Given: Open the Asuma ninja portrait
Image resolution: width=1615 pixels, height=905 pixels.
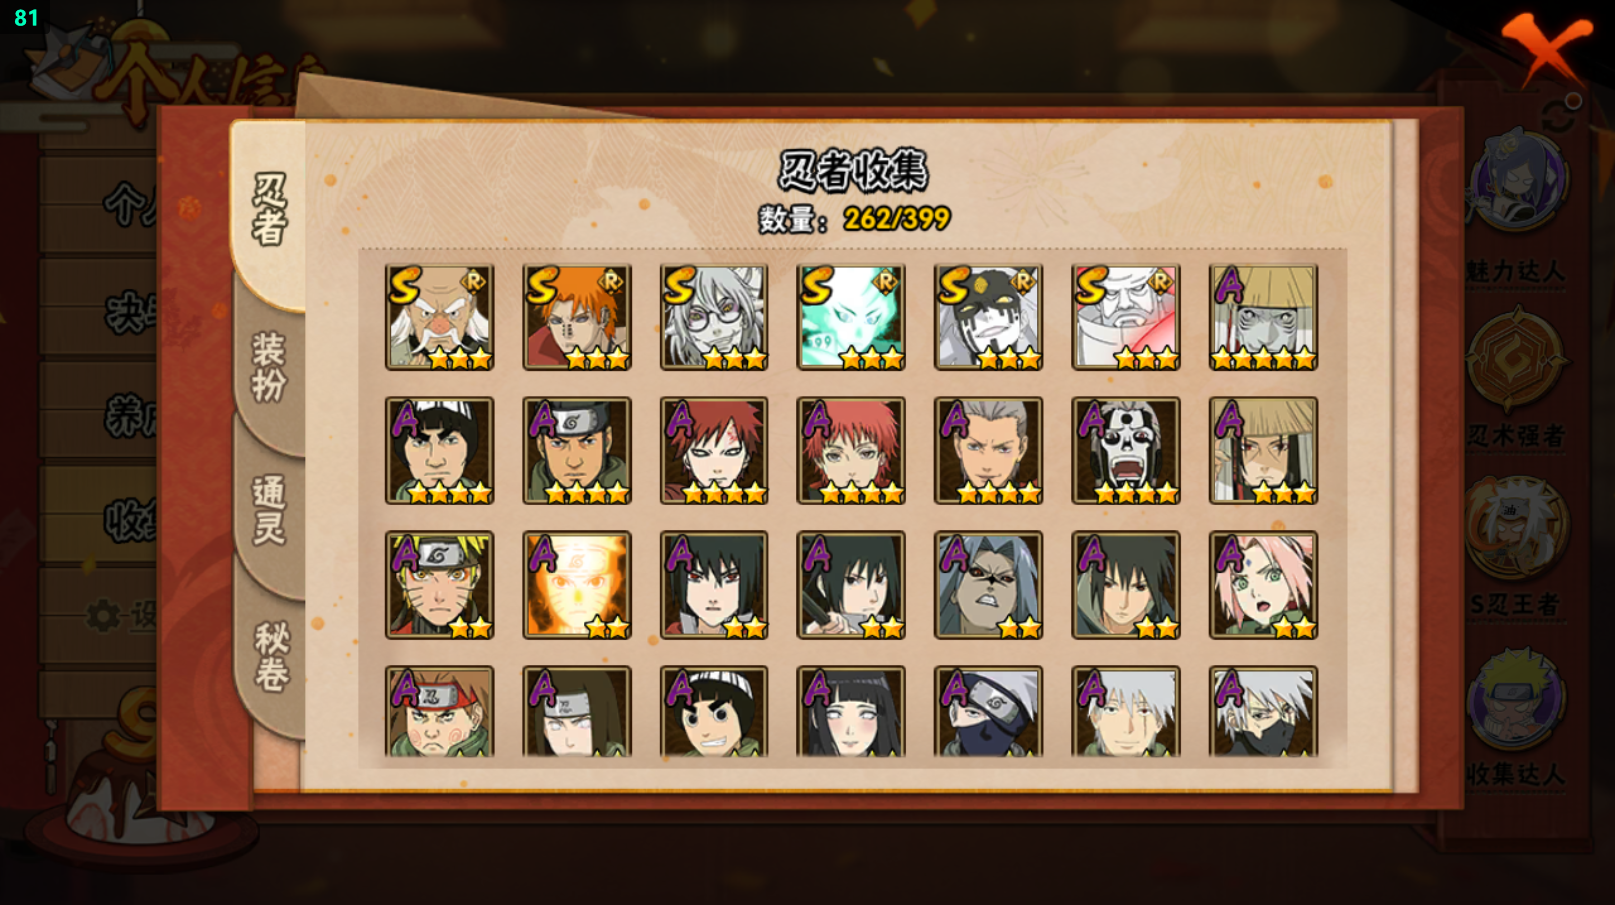Looking at the screenshot, I should pos(577,451).
